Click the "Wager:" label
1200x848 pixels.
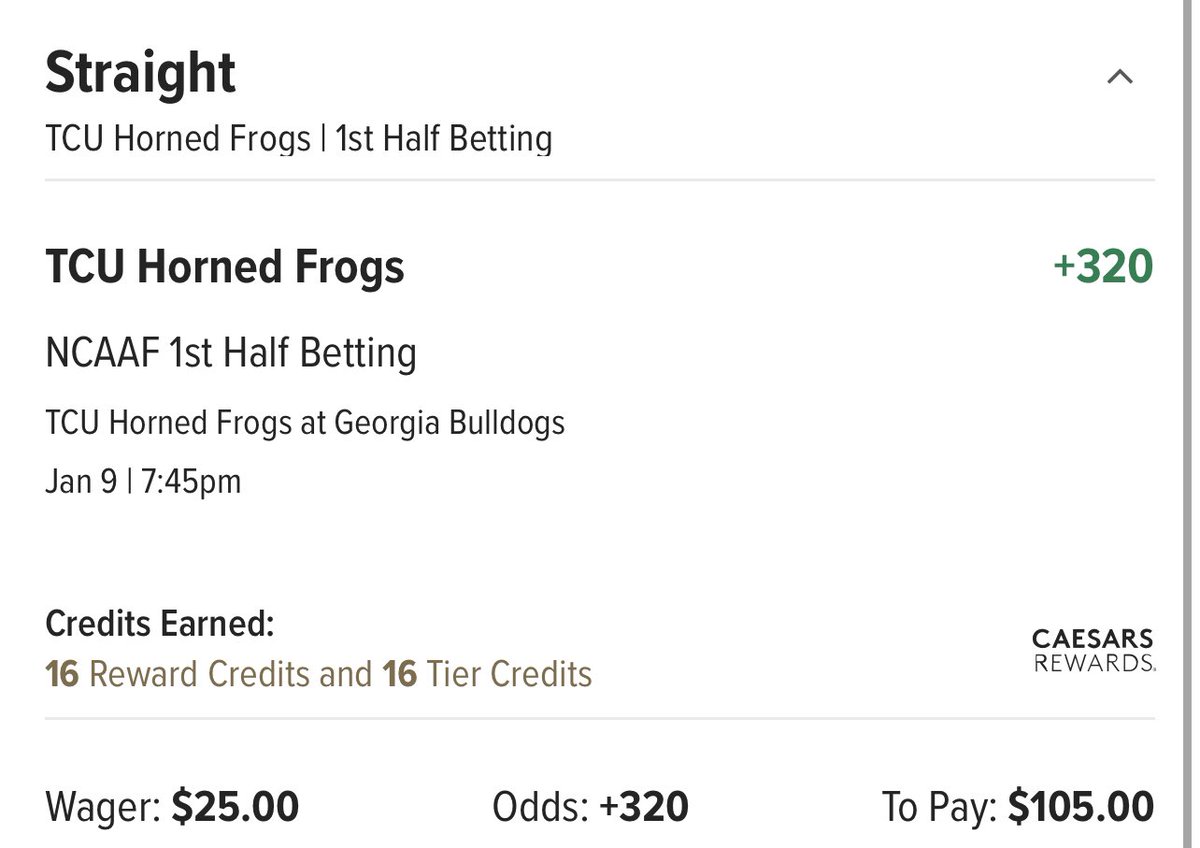click(103, 806)
